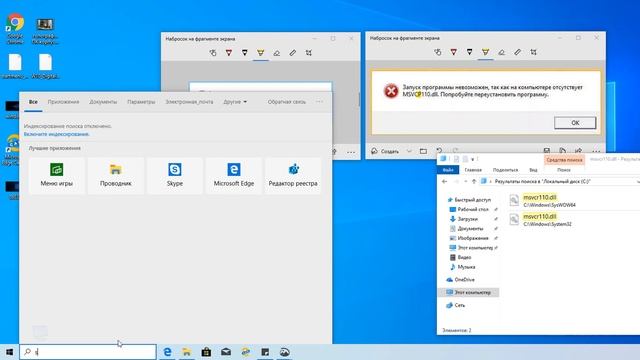
Task: Click OK in the MSVCP110.dll error image
Action: point(575,122)
